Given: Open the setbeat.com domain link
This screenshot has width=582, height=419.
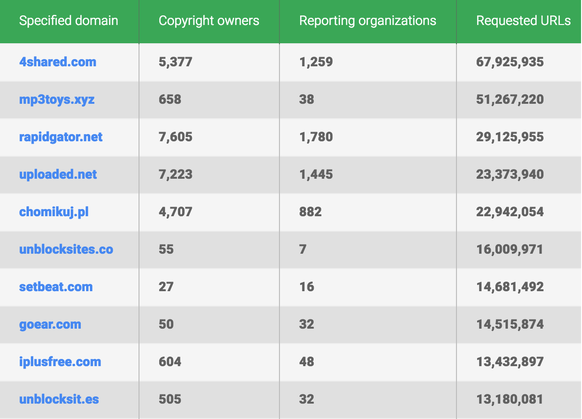Looking at the screenshot, I should (56, 287).
